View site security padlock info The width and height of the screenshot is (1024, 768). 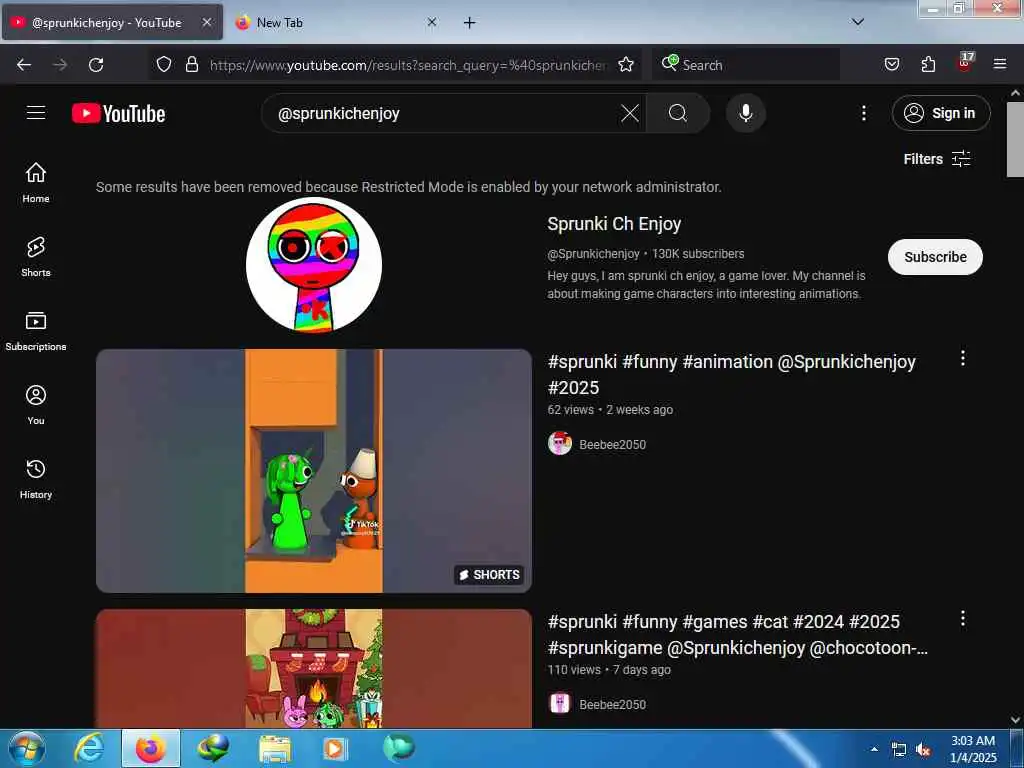(x=191, y=64)
